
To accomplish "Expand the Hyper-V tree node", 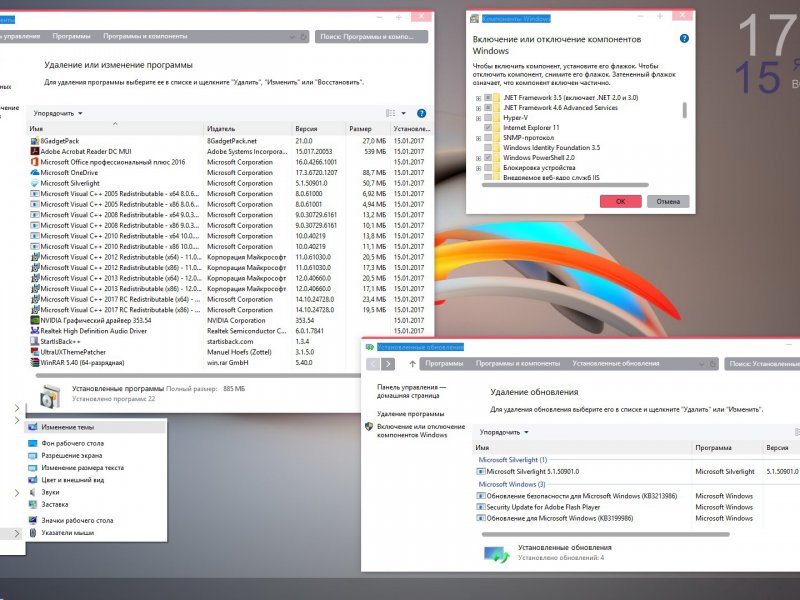I will (x=479, y=118).
